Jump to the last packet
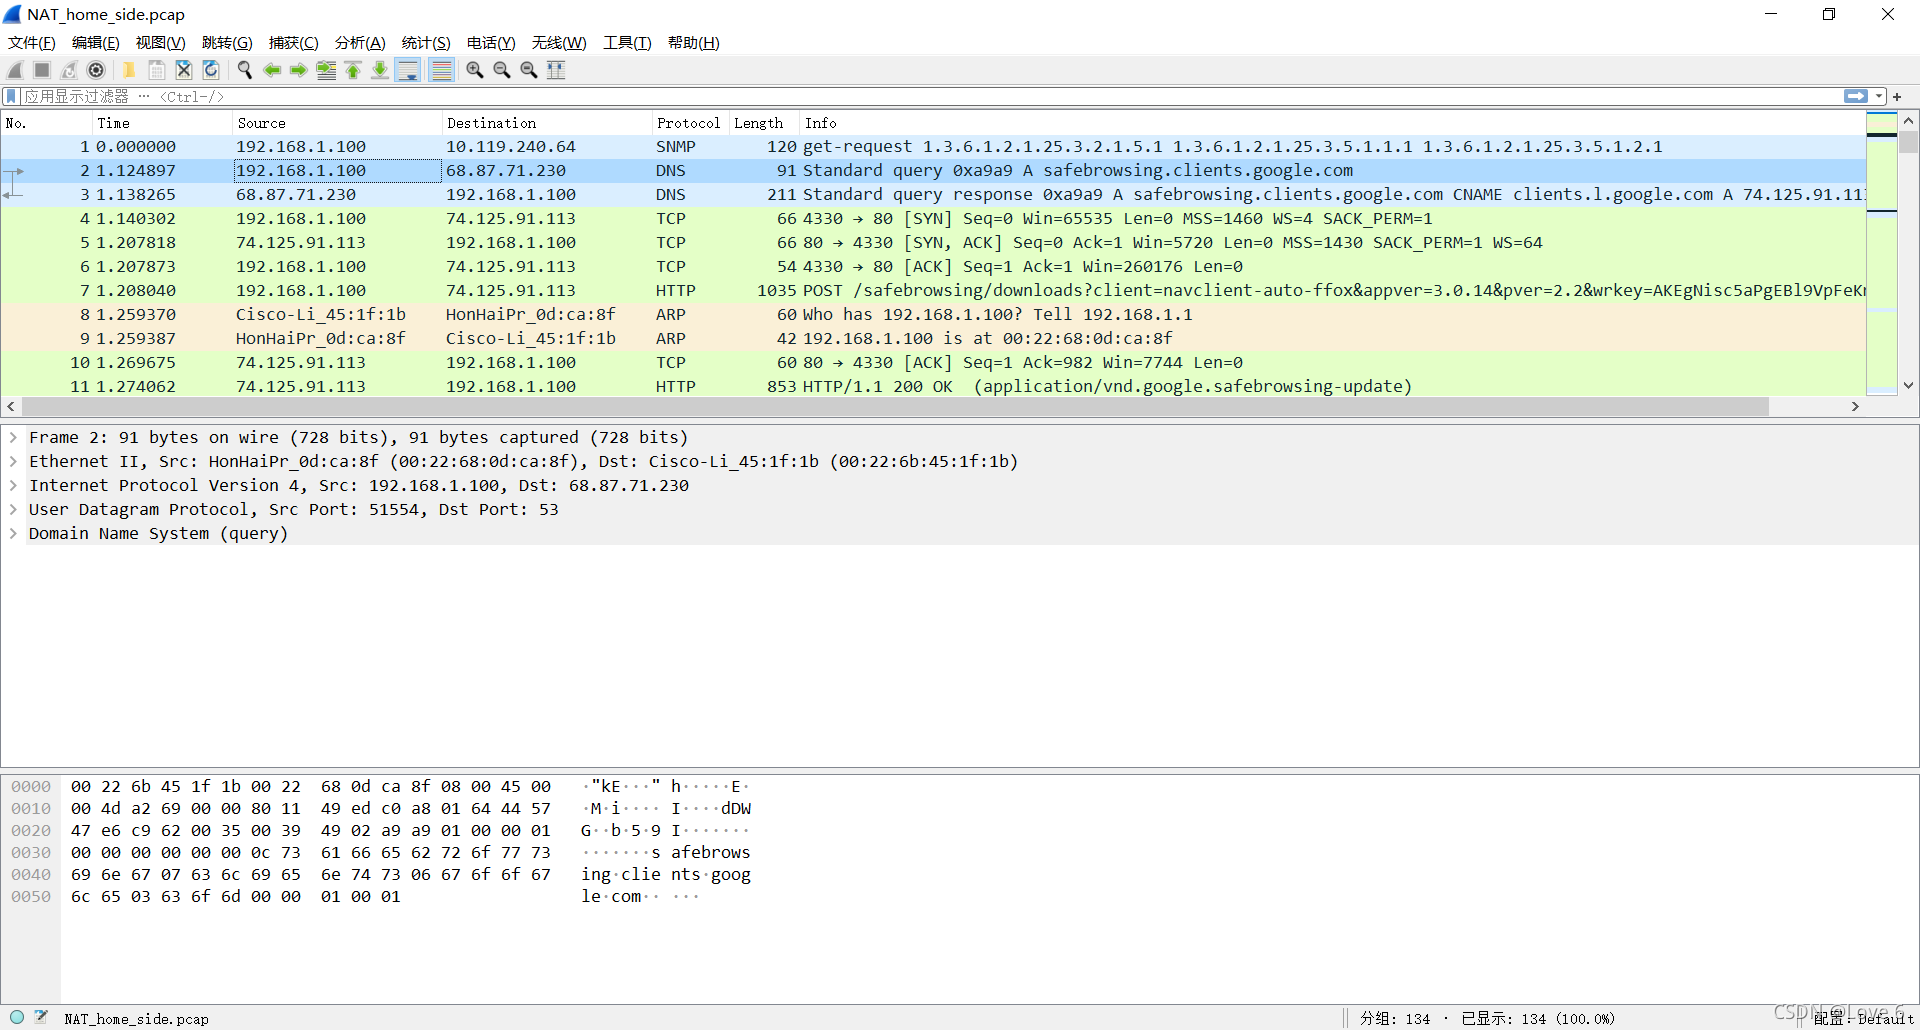The height and width of the screenshot is (1030, 1920). (x=380, y=70)
